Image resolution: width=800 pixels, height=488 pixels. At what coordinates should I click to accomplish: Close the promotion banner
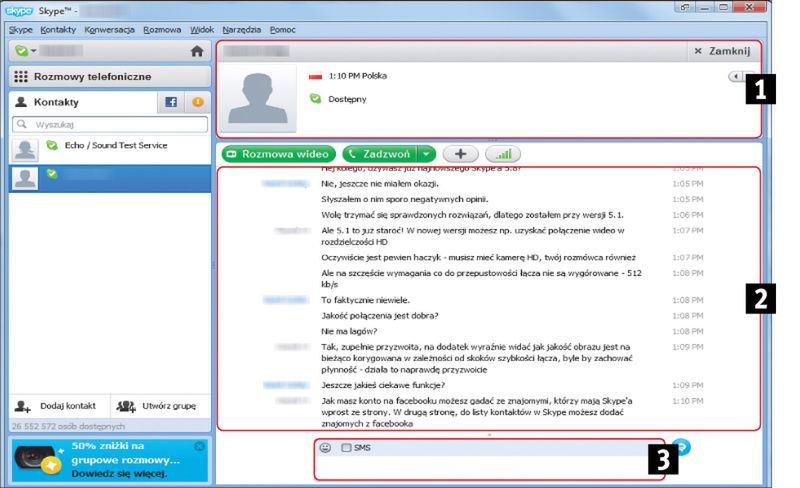coord(199,446)
